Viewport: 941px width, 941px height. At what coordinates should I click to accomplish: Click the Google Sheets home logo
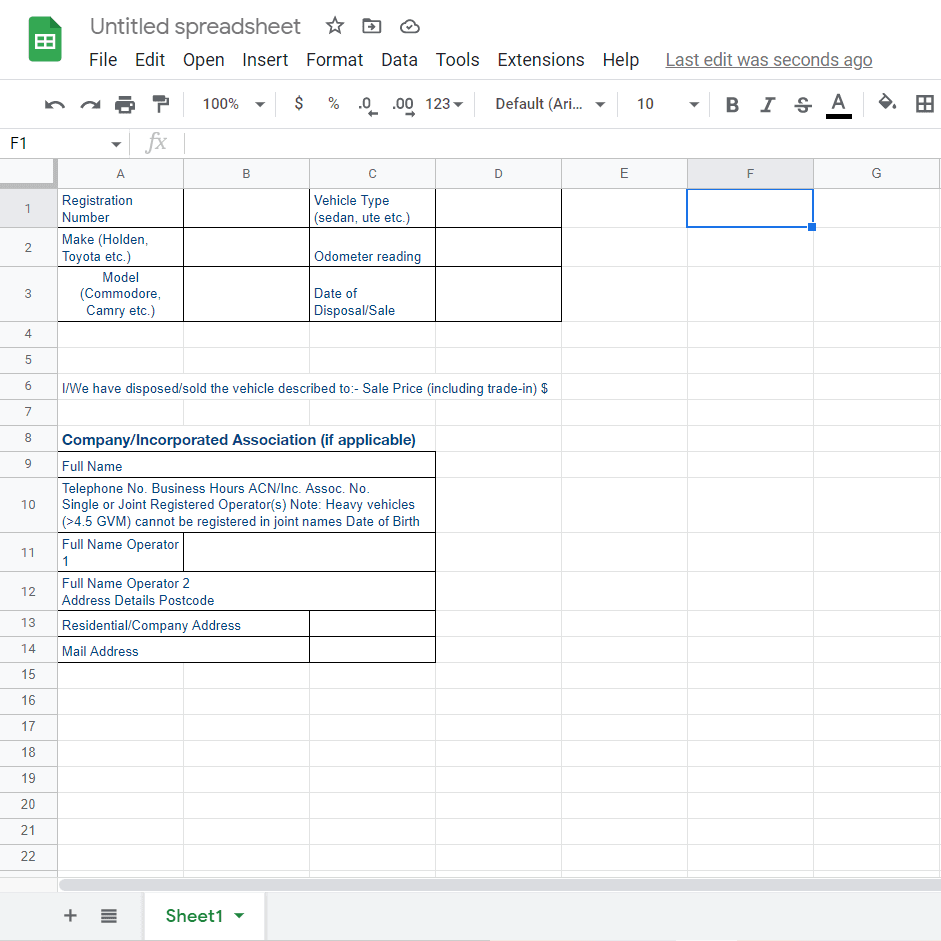45,39
